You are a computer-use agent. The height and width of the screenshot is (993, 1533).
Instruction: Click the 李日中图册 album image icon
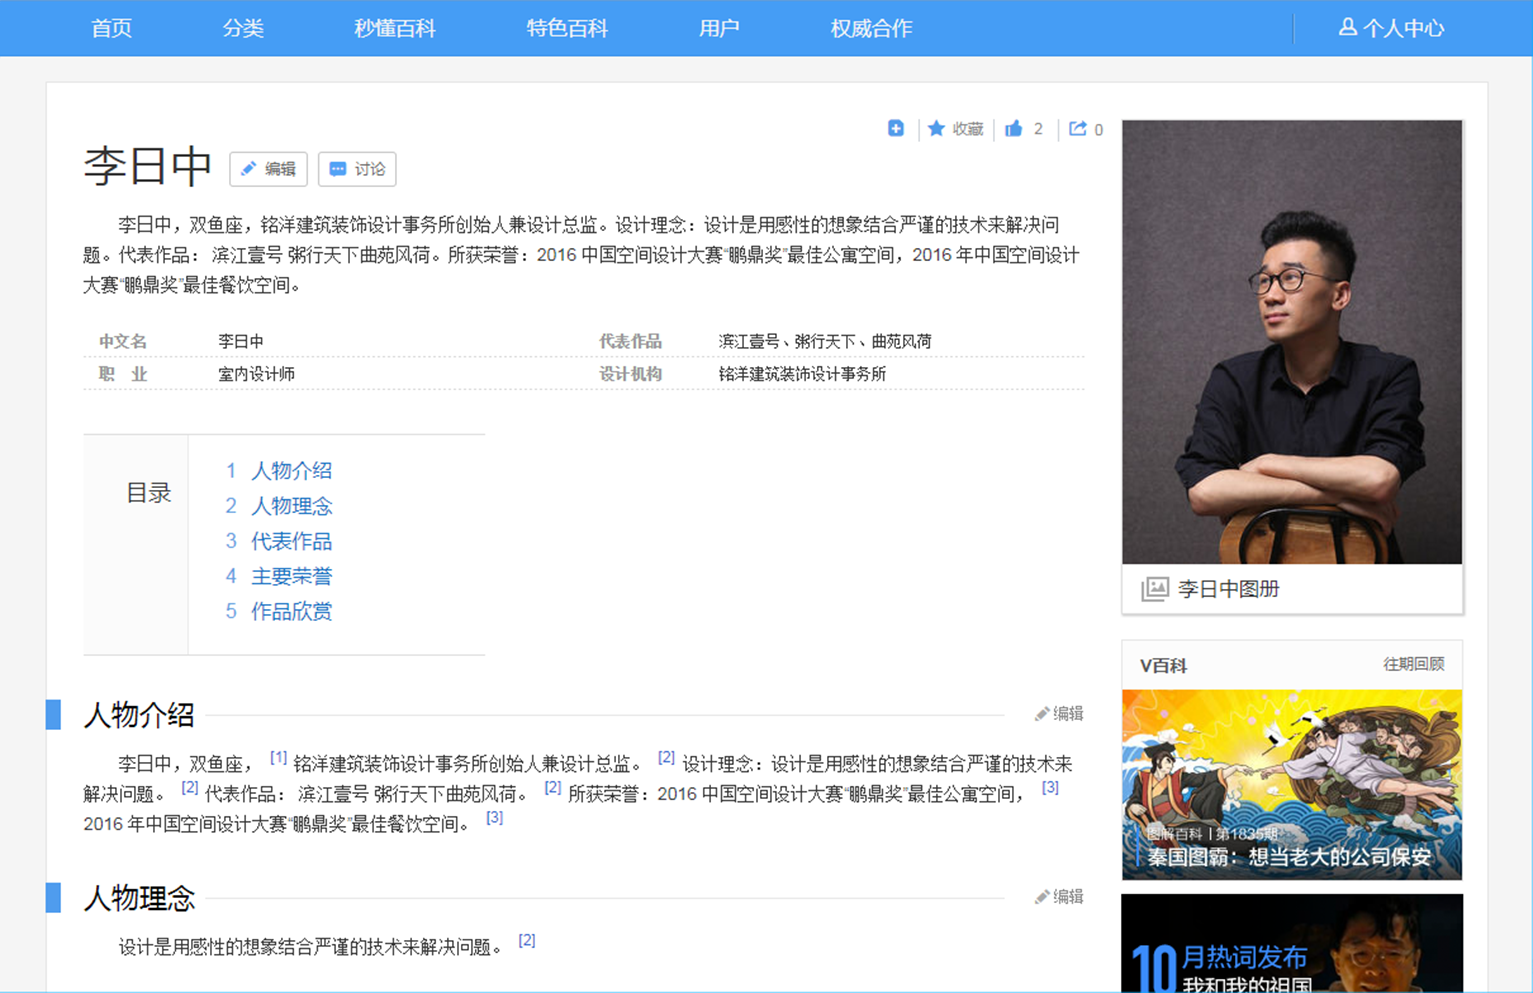pyautogui.click(x=1155, y=589)
